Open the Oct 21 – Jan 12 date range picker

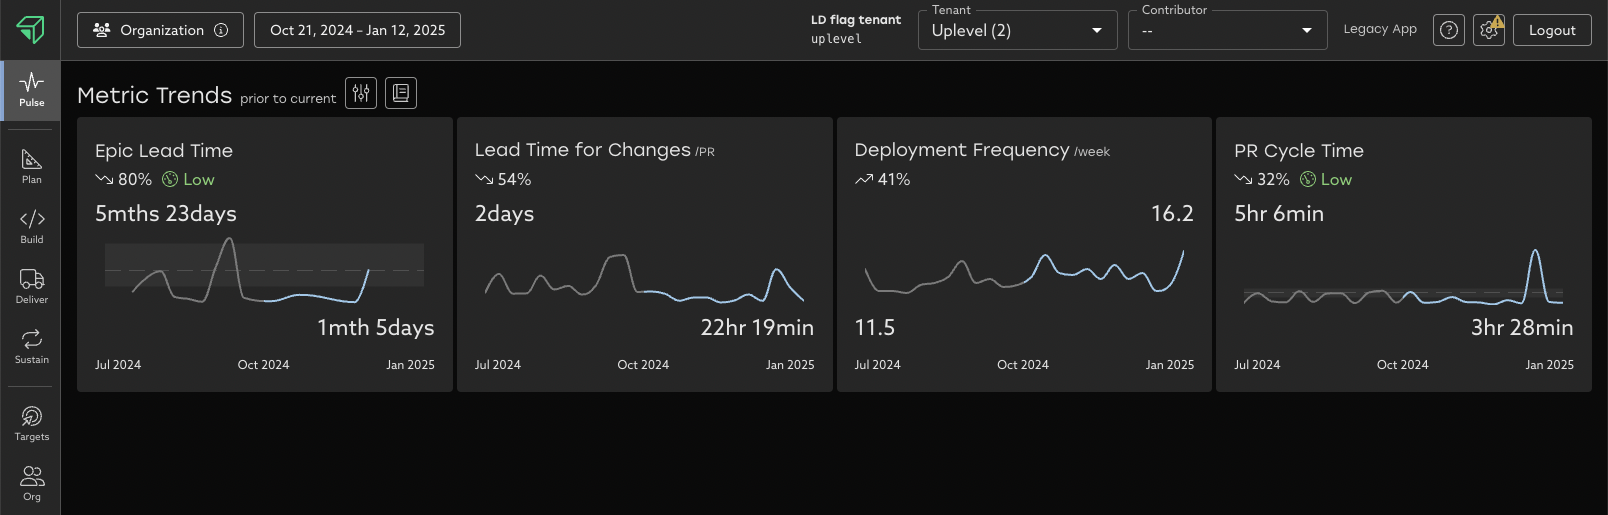(x=357, y=30)
